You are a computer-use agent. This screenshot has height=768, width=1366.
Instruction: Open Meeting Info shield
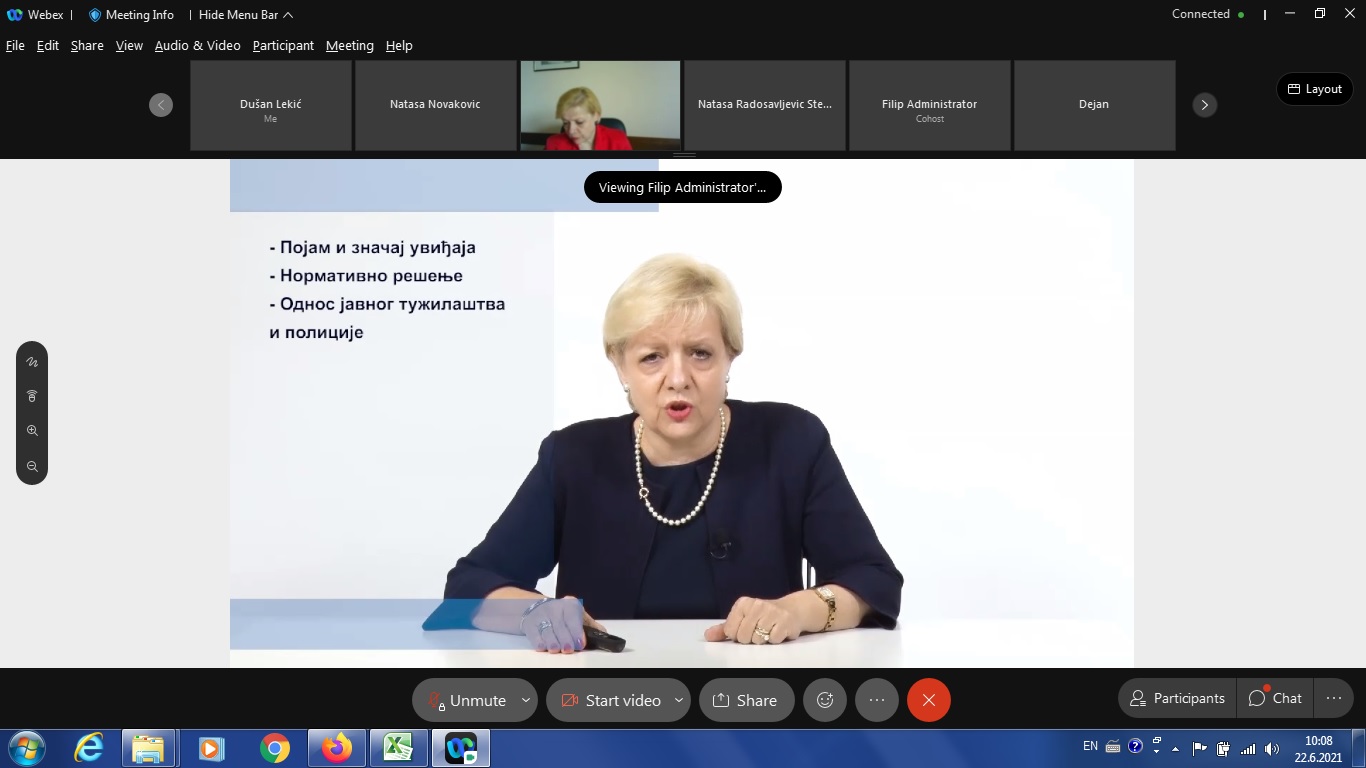pos(131,15)
